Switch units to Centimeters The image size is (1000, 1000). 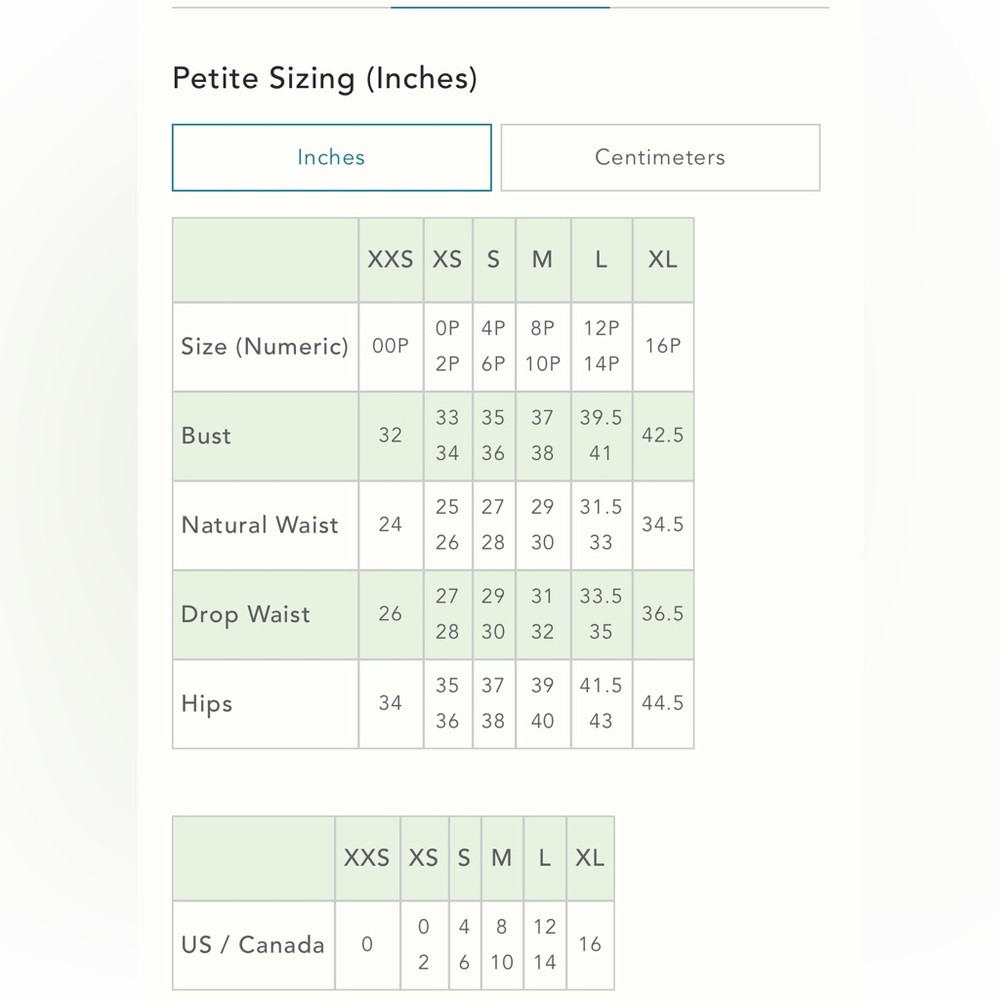pos(660,158)
